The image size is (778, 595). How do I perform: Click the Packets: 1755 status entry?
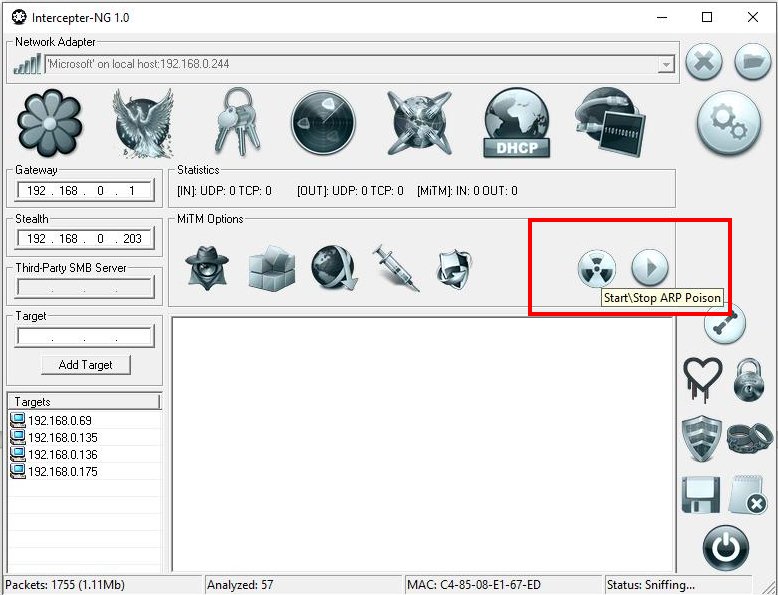click(x=102, y=585)
